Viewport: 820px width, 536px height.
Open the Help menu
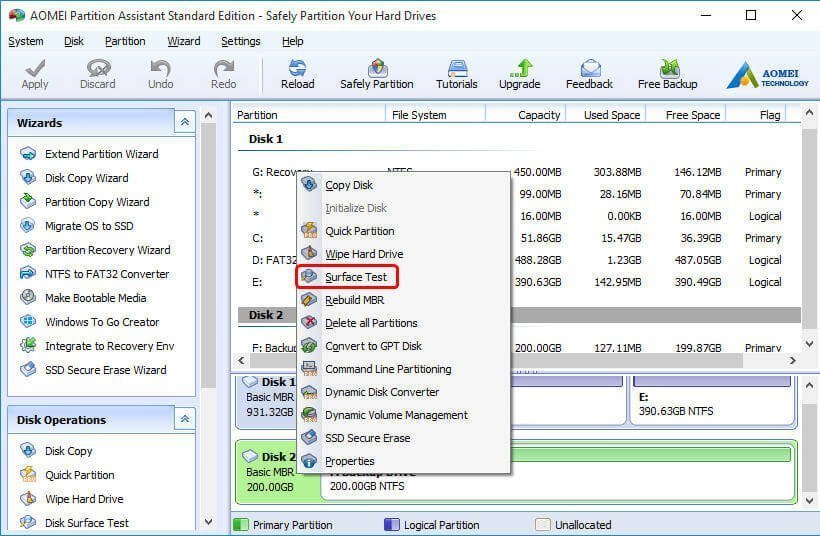coord(292,41)
